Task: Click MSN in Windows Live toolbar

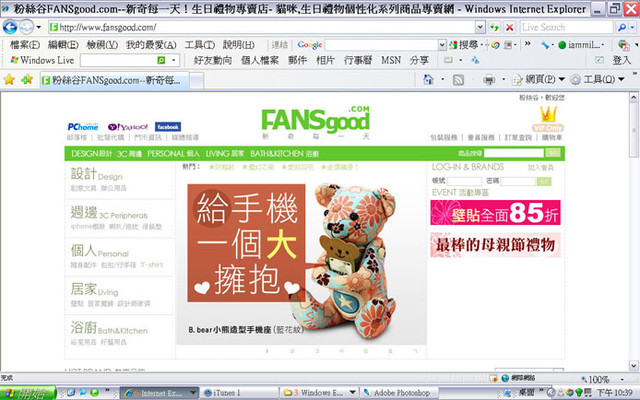Action: coord(391,60)
